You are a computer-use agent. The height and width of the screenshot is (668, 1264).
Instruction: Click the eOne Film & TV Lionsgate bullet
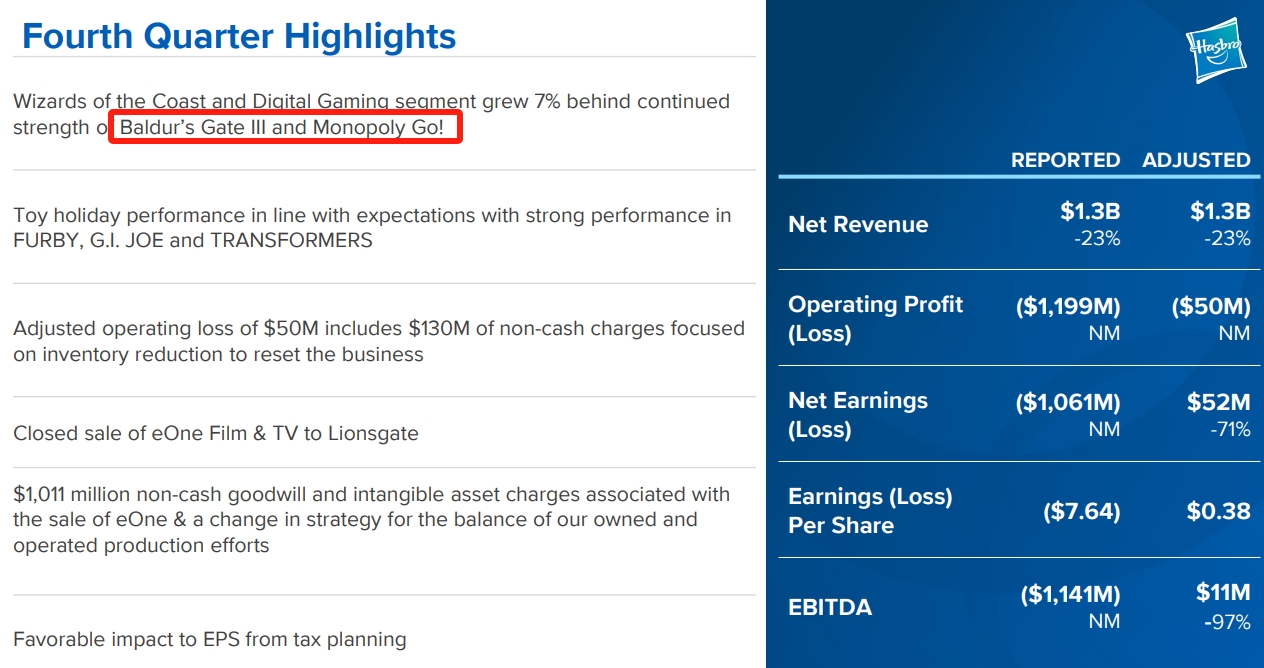point(216,434)
